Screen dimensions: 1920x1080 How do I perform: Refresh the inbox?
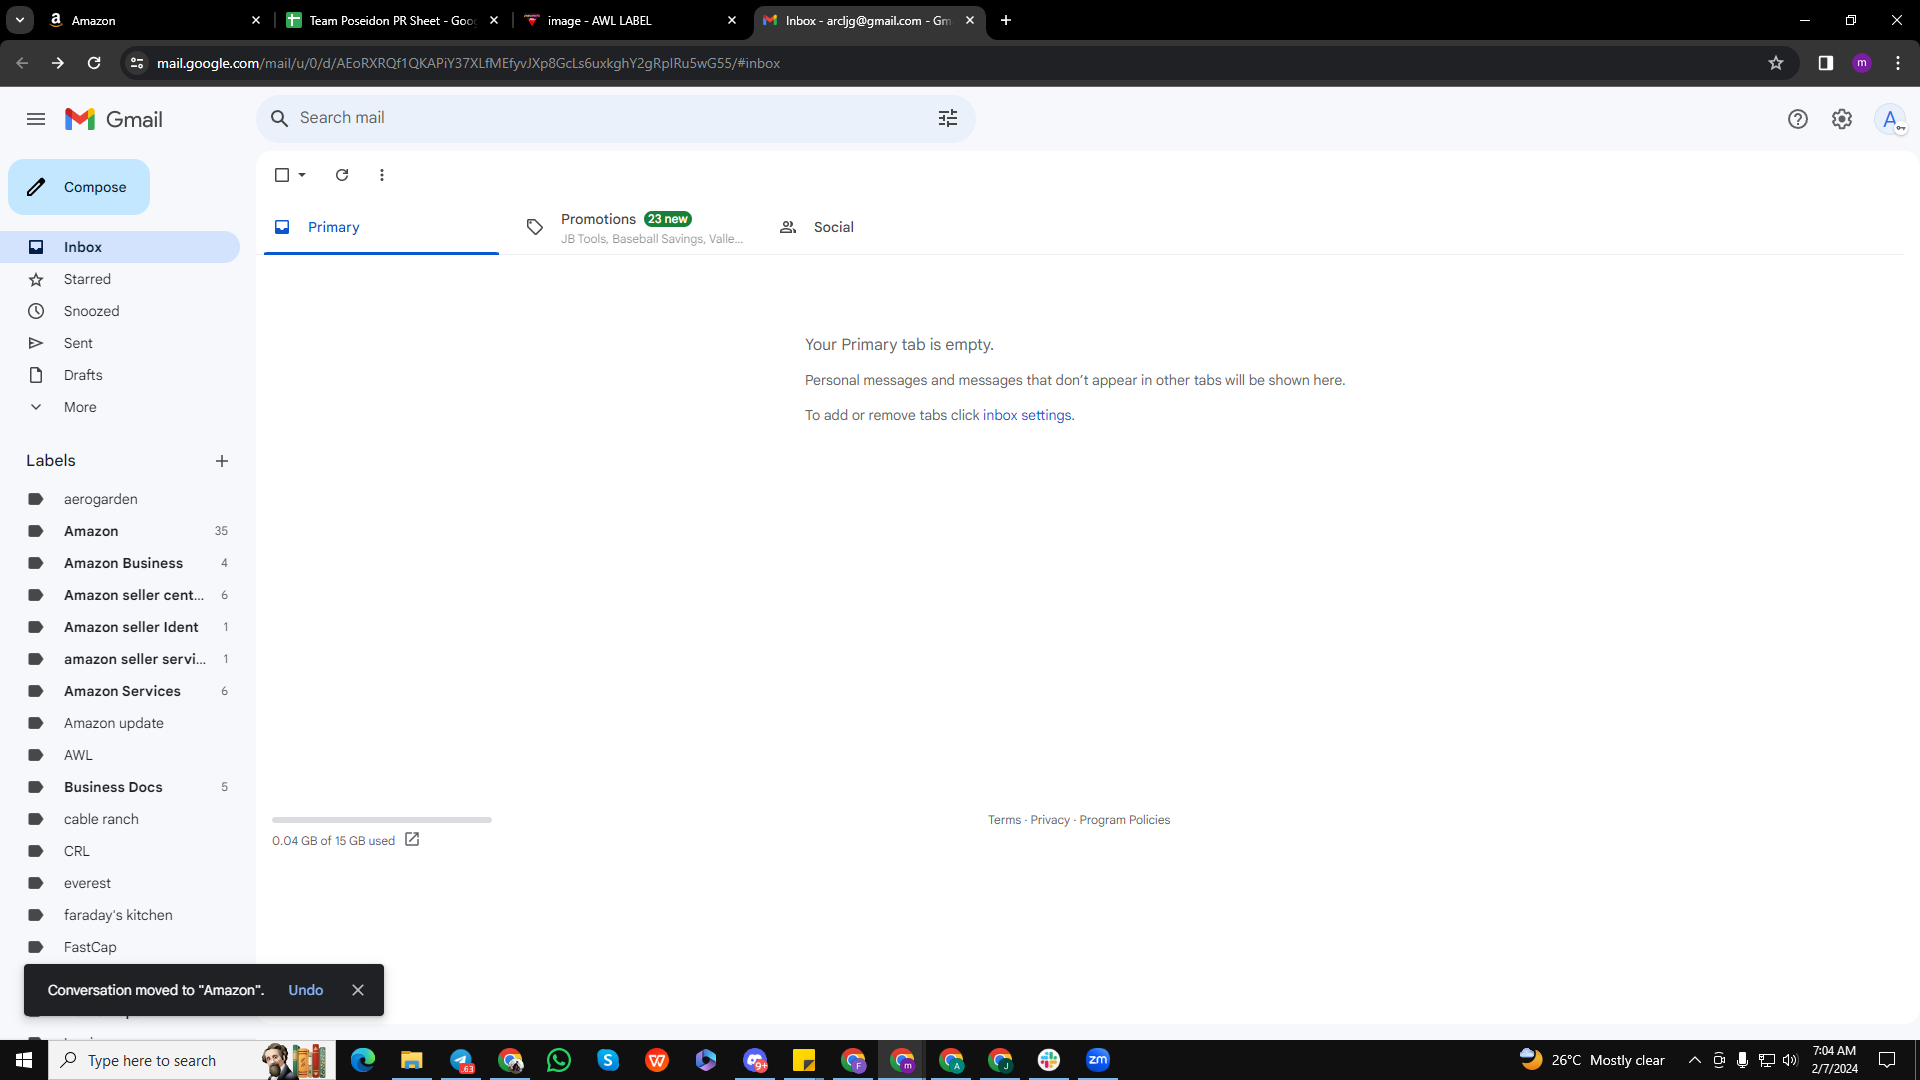click(342, 175)
